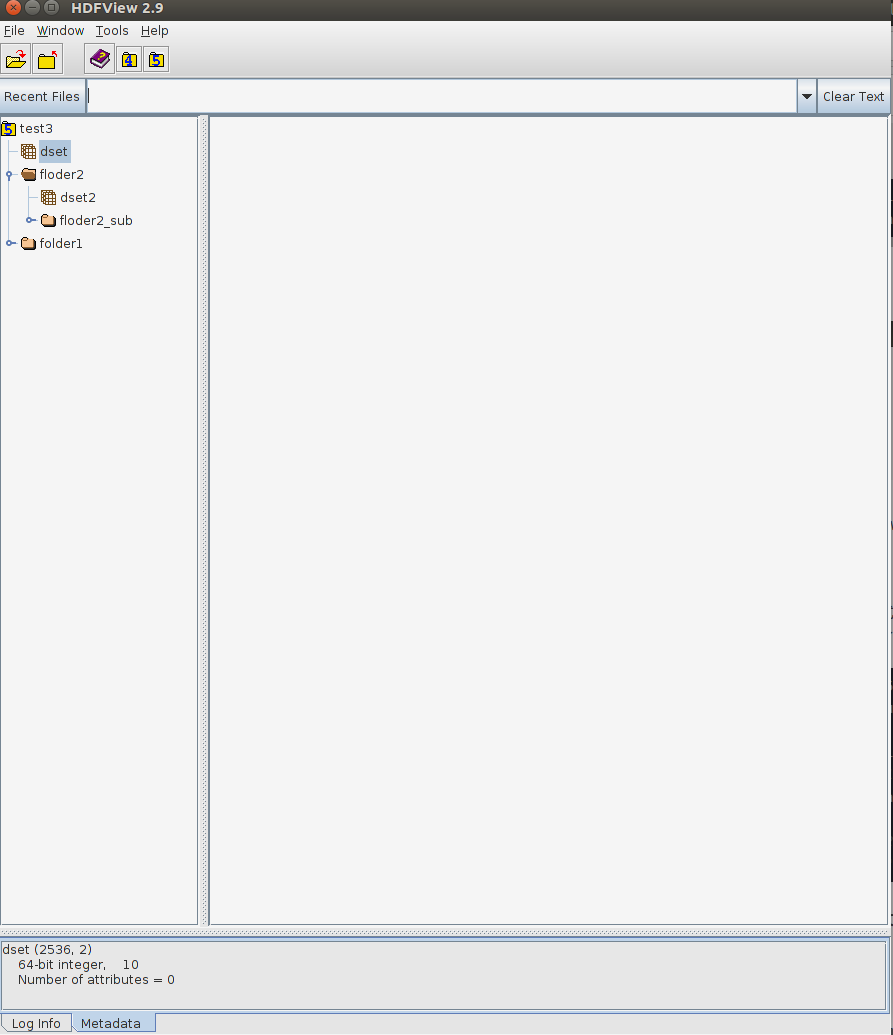Open the File menu

tap(14, 31)
